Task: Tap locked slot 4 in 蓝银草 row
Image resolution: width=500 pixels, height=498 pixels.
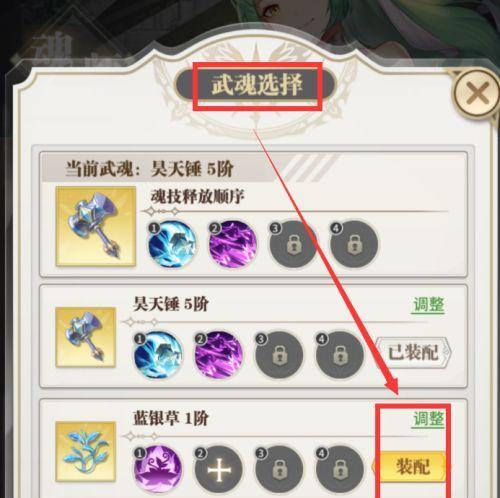Action: click(x=340, y=469)
